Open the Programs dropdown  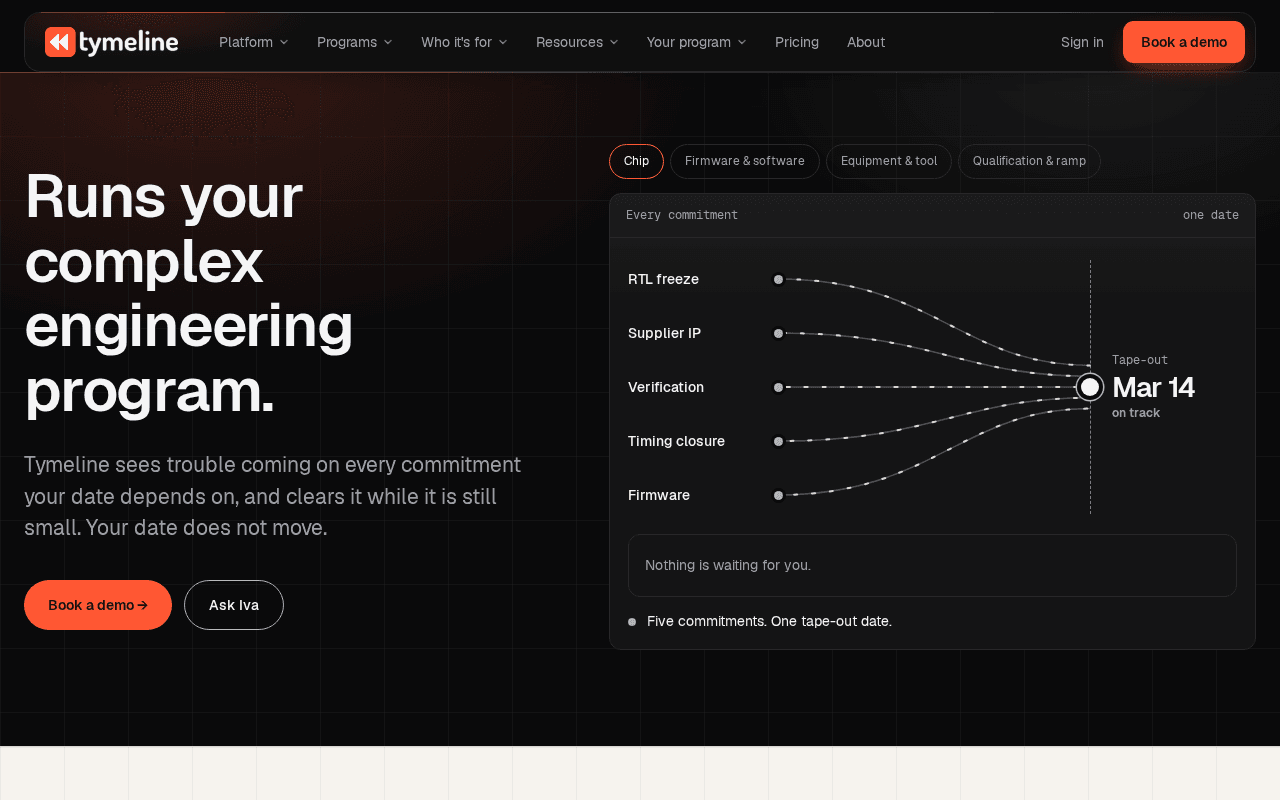pos(354,42)
